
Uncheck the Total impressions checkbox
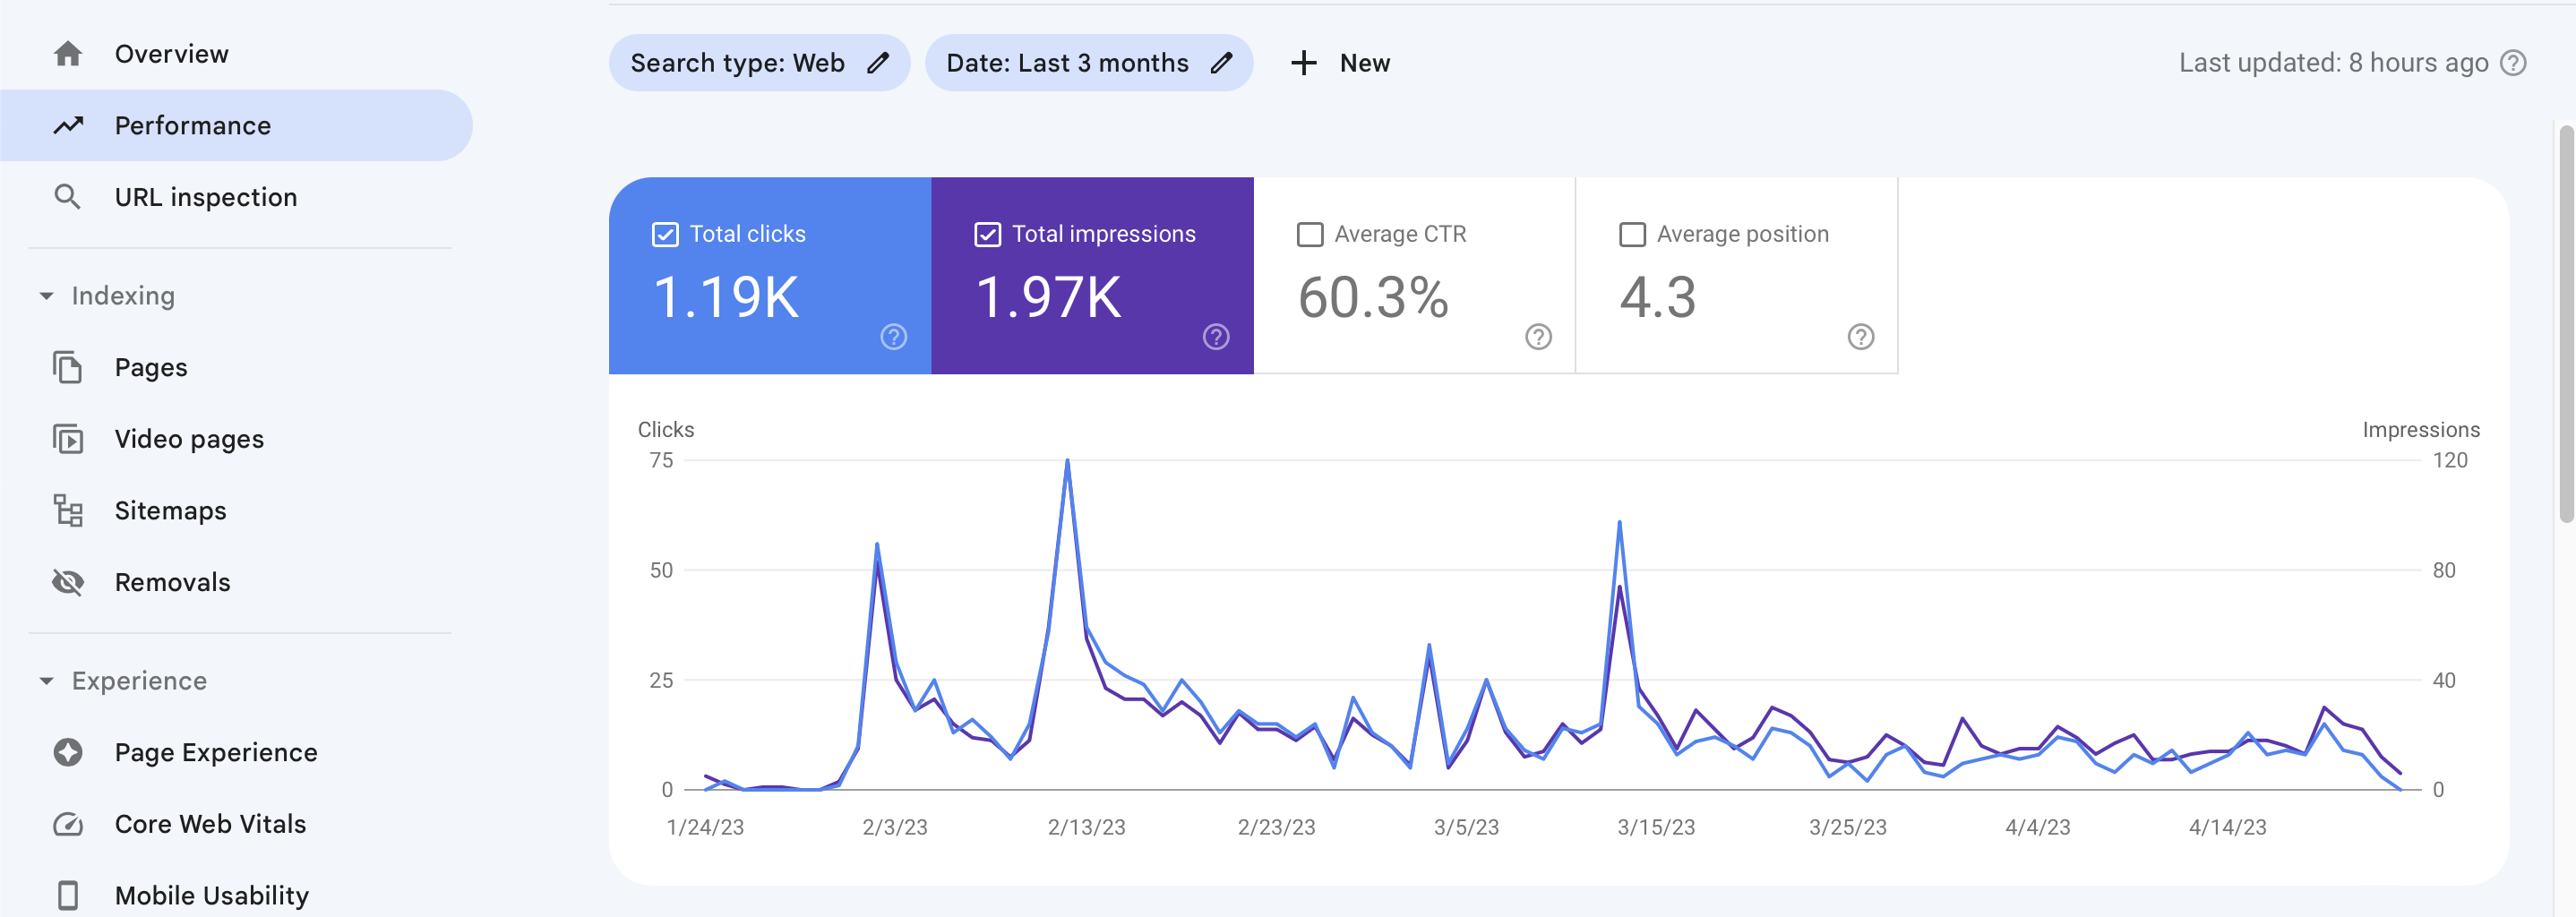click(988, 233)
